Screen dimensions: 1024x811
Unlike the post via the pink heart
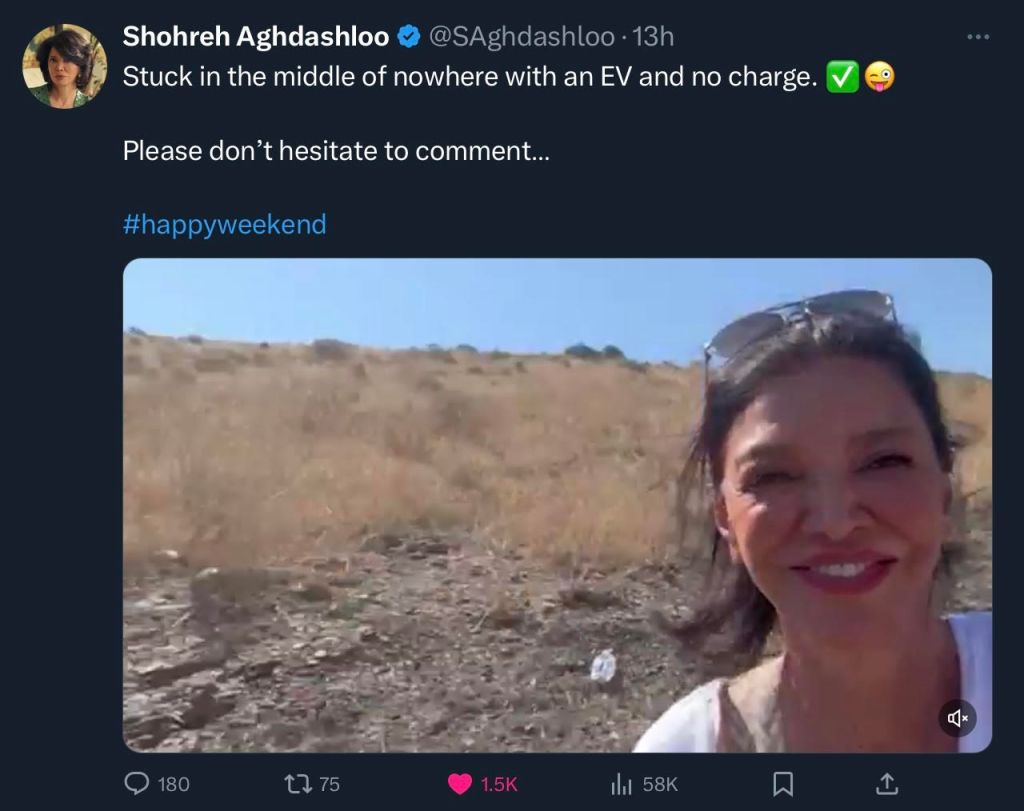[460, 784]
